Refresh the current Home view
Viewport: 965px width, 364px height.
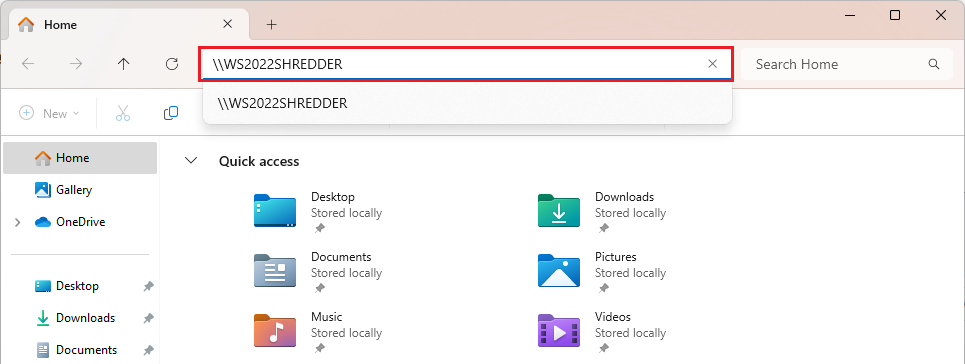(x=172, y=64)
